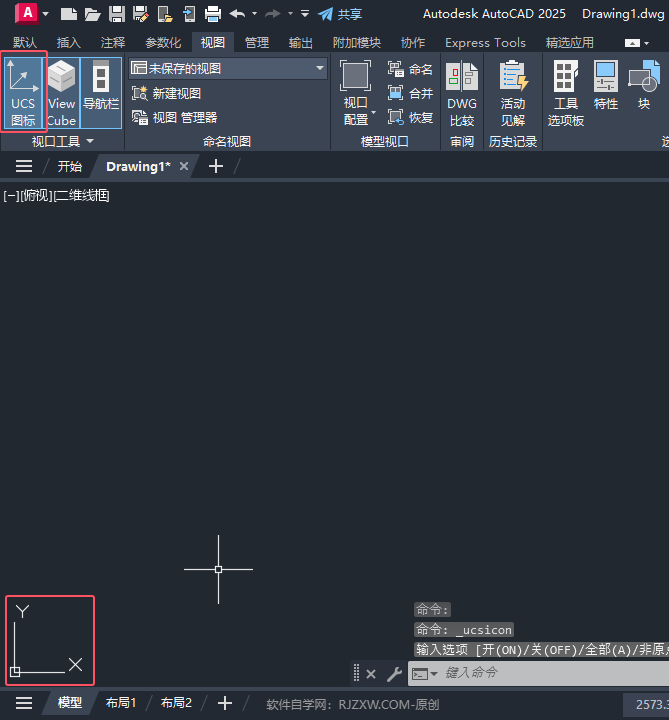Switch to the 注释 ribbon tab
669x720 pixels.
(112, 43)
